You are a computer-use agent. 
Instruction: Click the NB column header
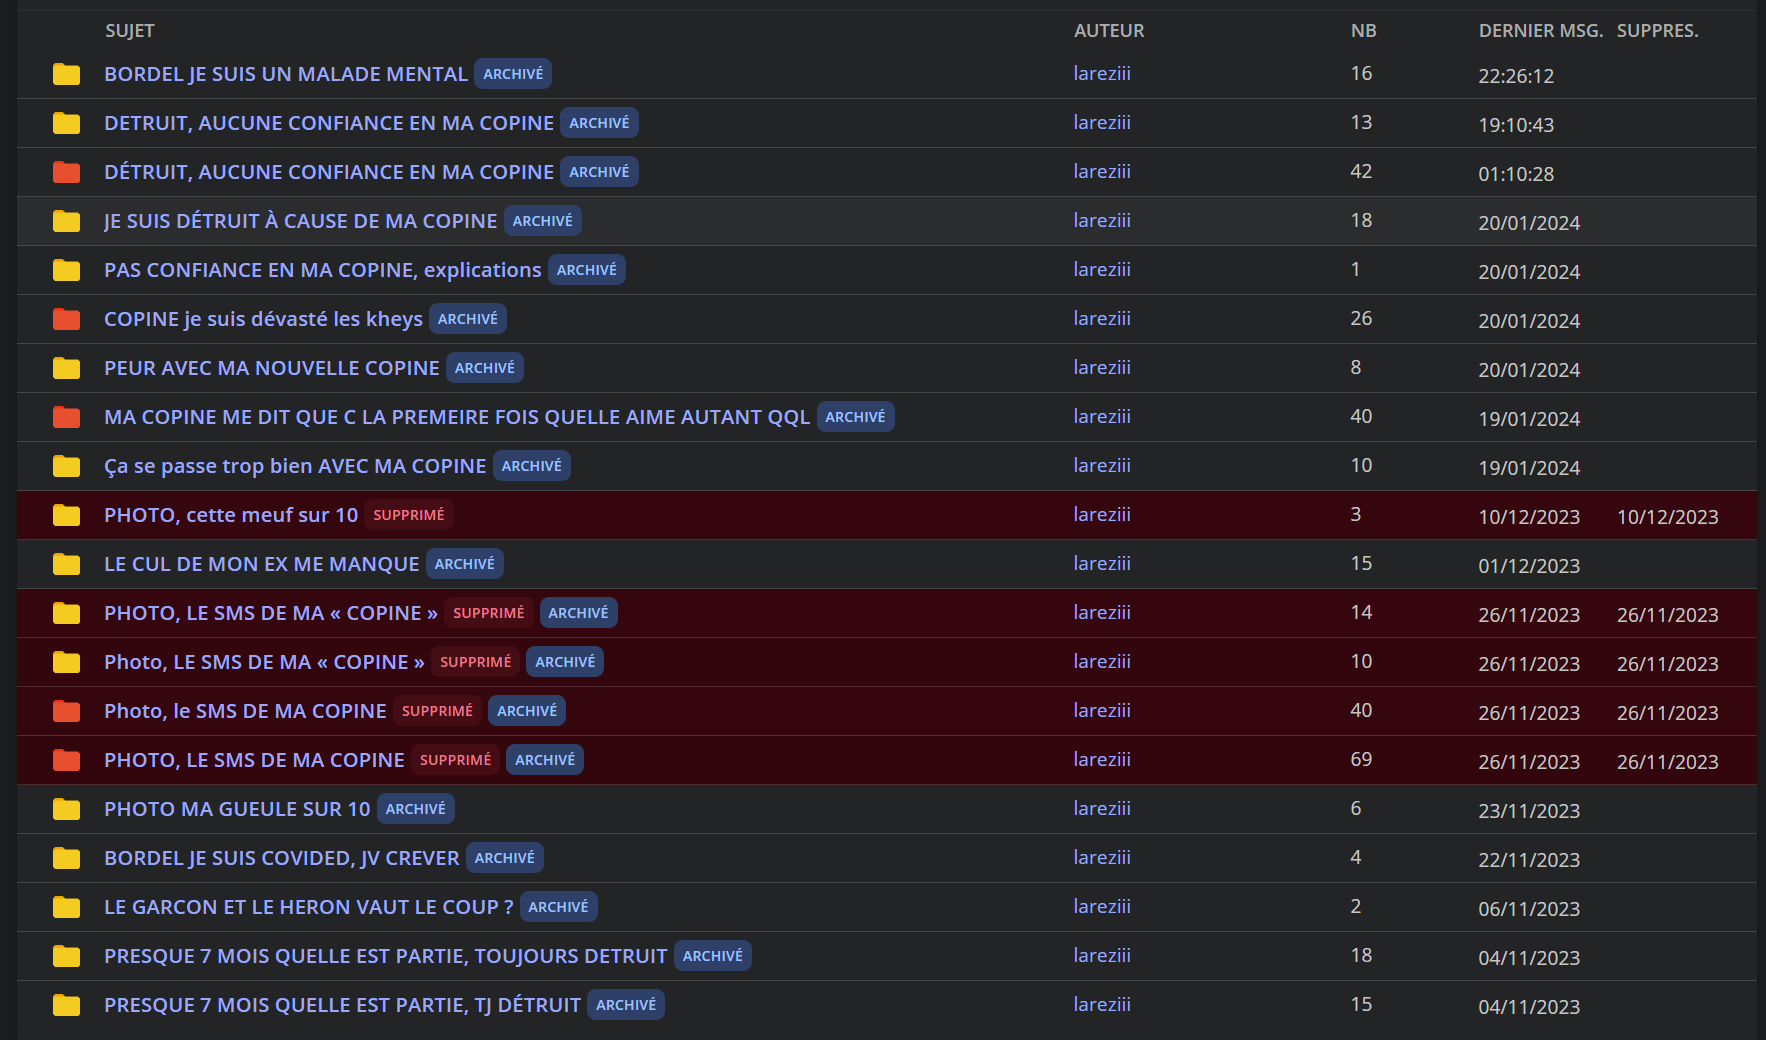(1363, 31)
